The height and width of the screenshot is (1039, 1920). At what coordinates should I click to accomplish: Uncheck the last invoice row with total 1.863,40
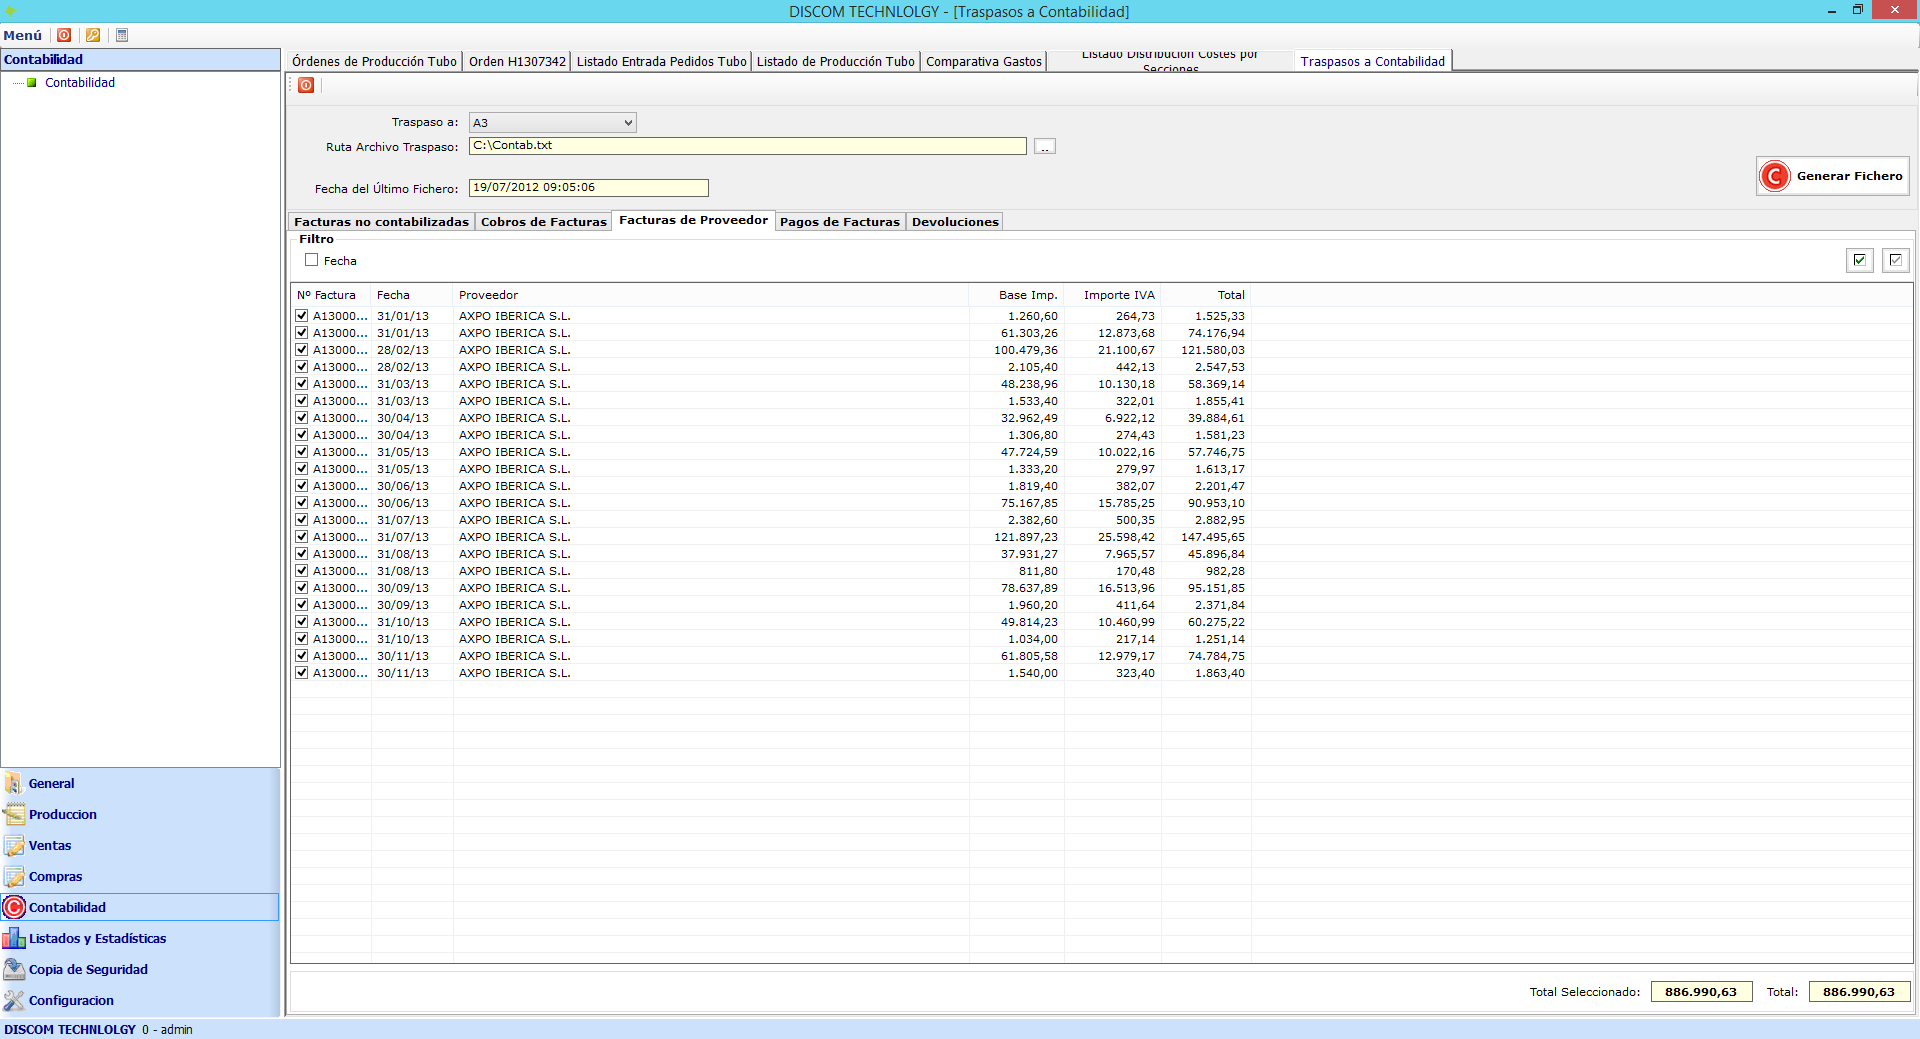(x=302, y=673)
